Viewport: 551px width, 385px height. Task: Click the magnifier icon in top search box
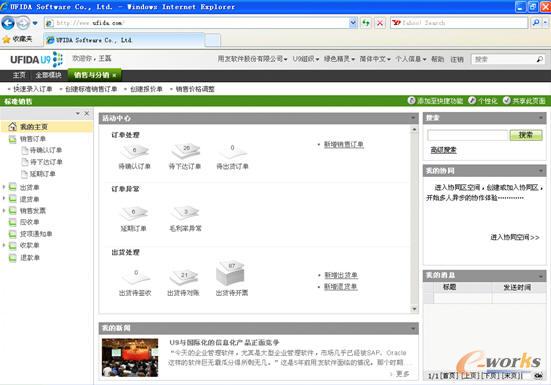539,59
